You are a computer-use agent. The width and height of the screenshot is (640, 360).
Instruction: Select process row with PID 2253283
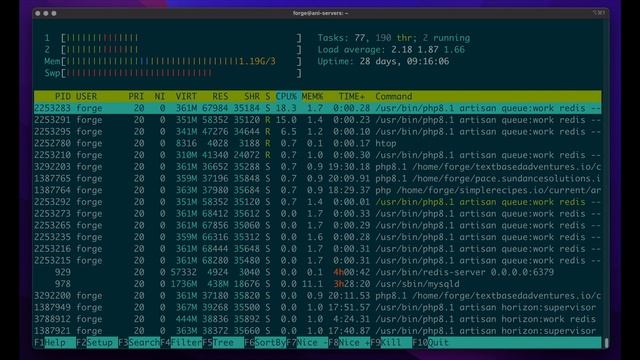tap(318, 108)
